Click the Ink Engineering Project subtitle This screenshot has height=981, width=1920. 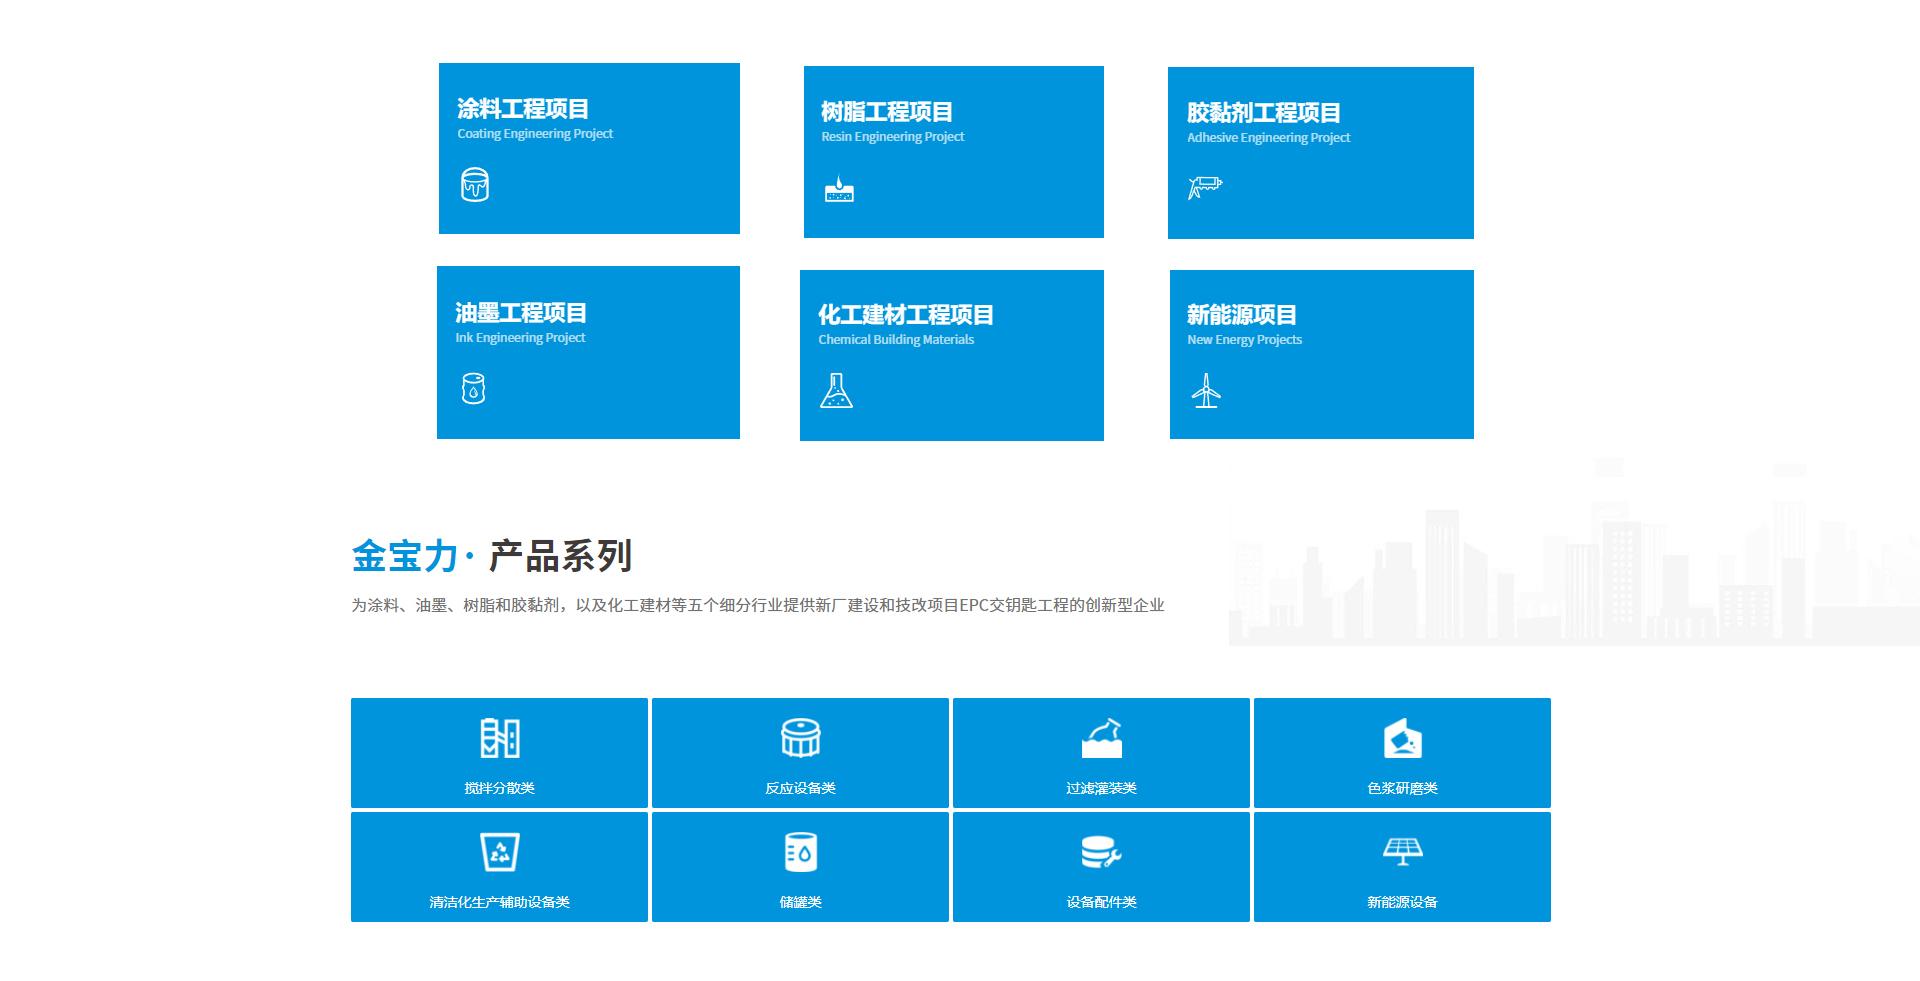tap(520, 338)
